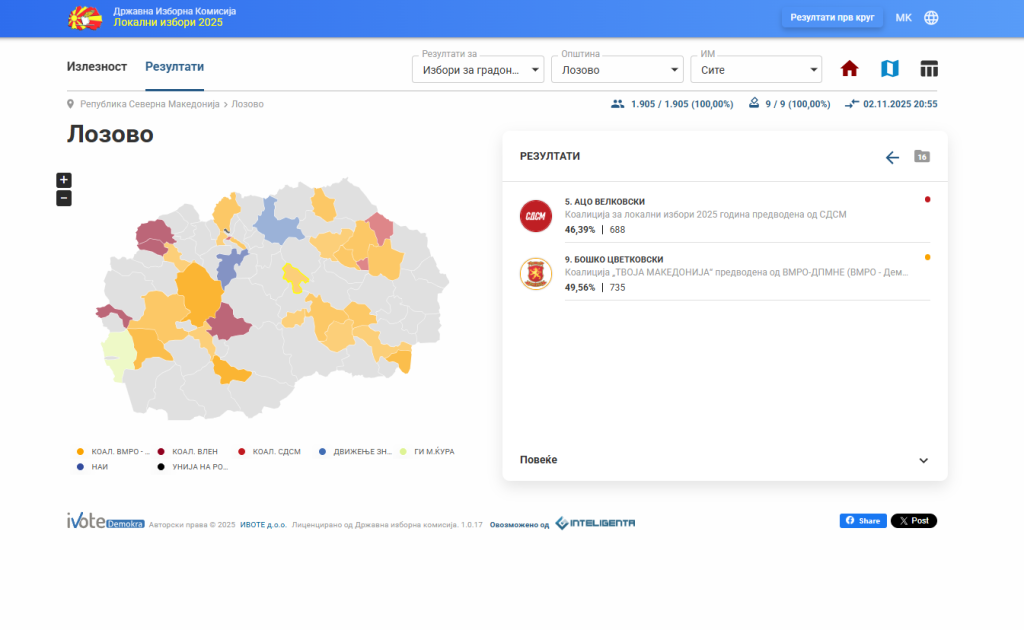This screenshot has width=1024, height=630.
Task: Open the Општина dropdown
Action: [x=616, y=70]
